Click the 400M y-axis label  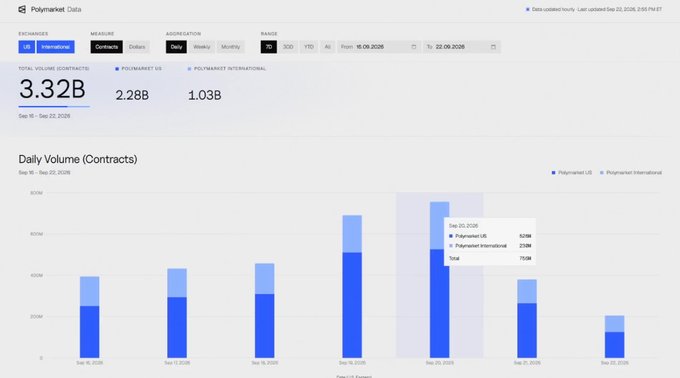click(36, 275)
